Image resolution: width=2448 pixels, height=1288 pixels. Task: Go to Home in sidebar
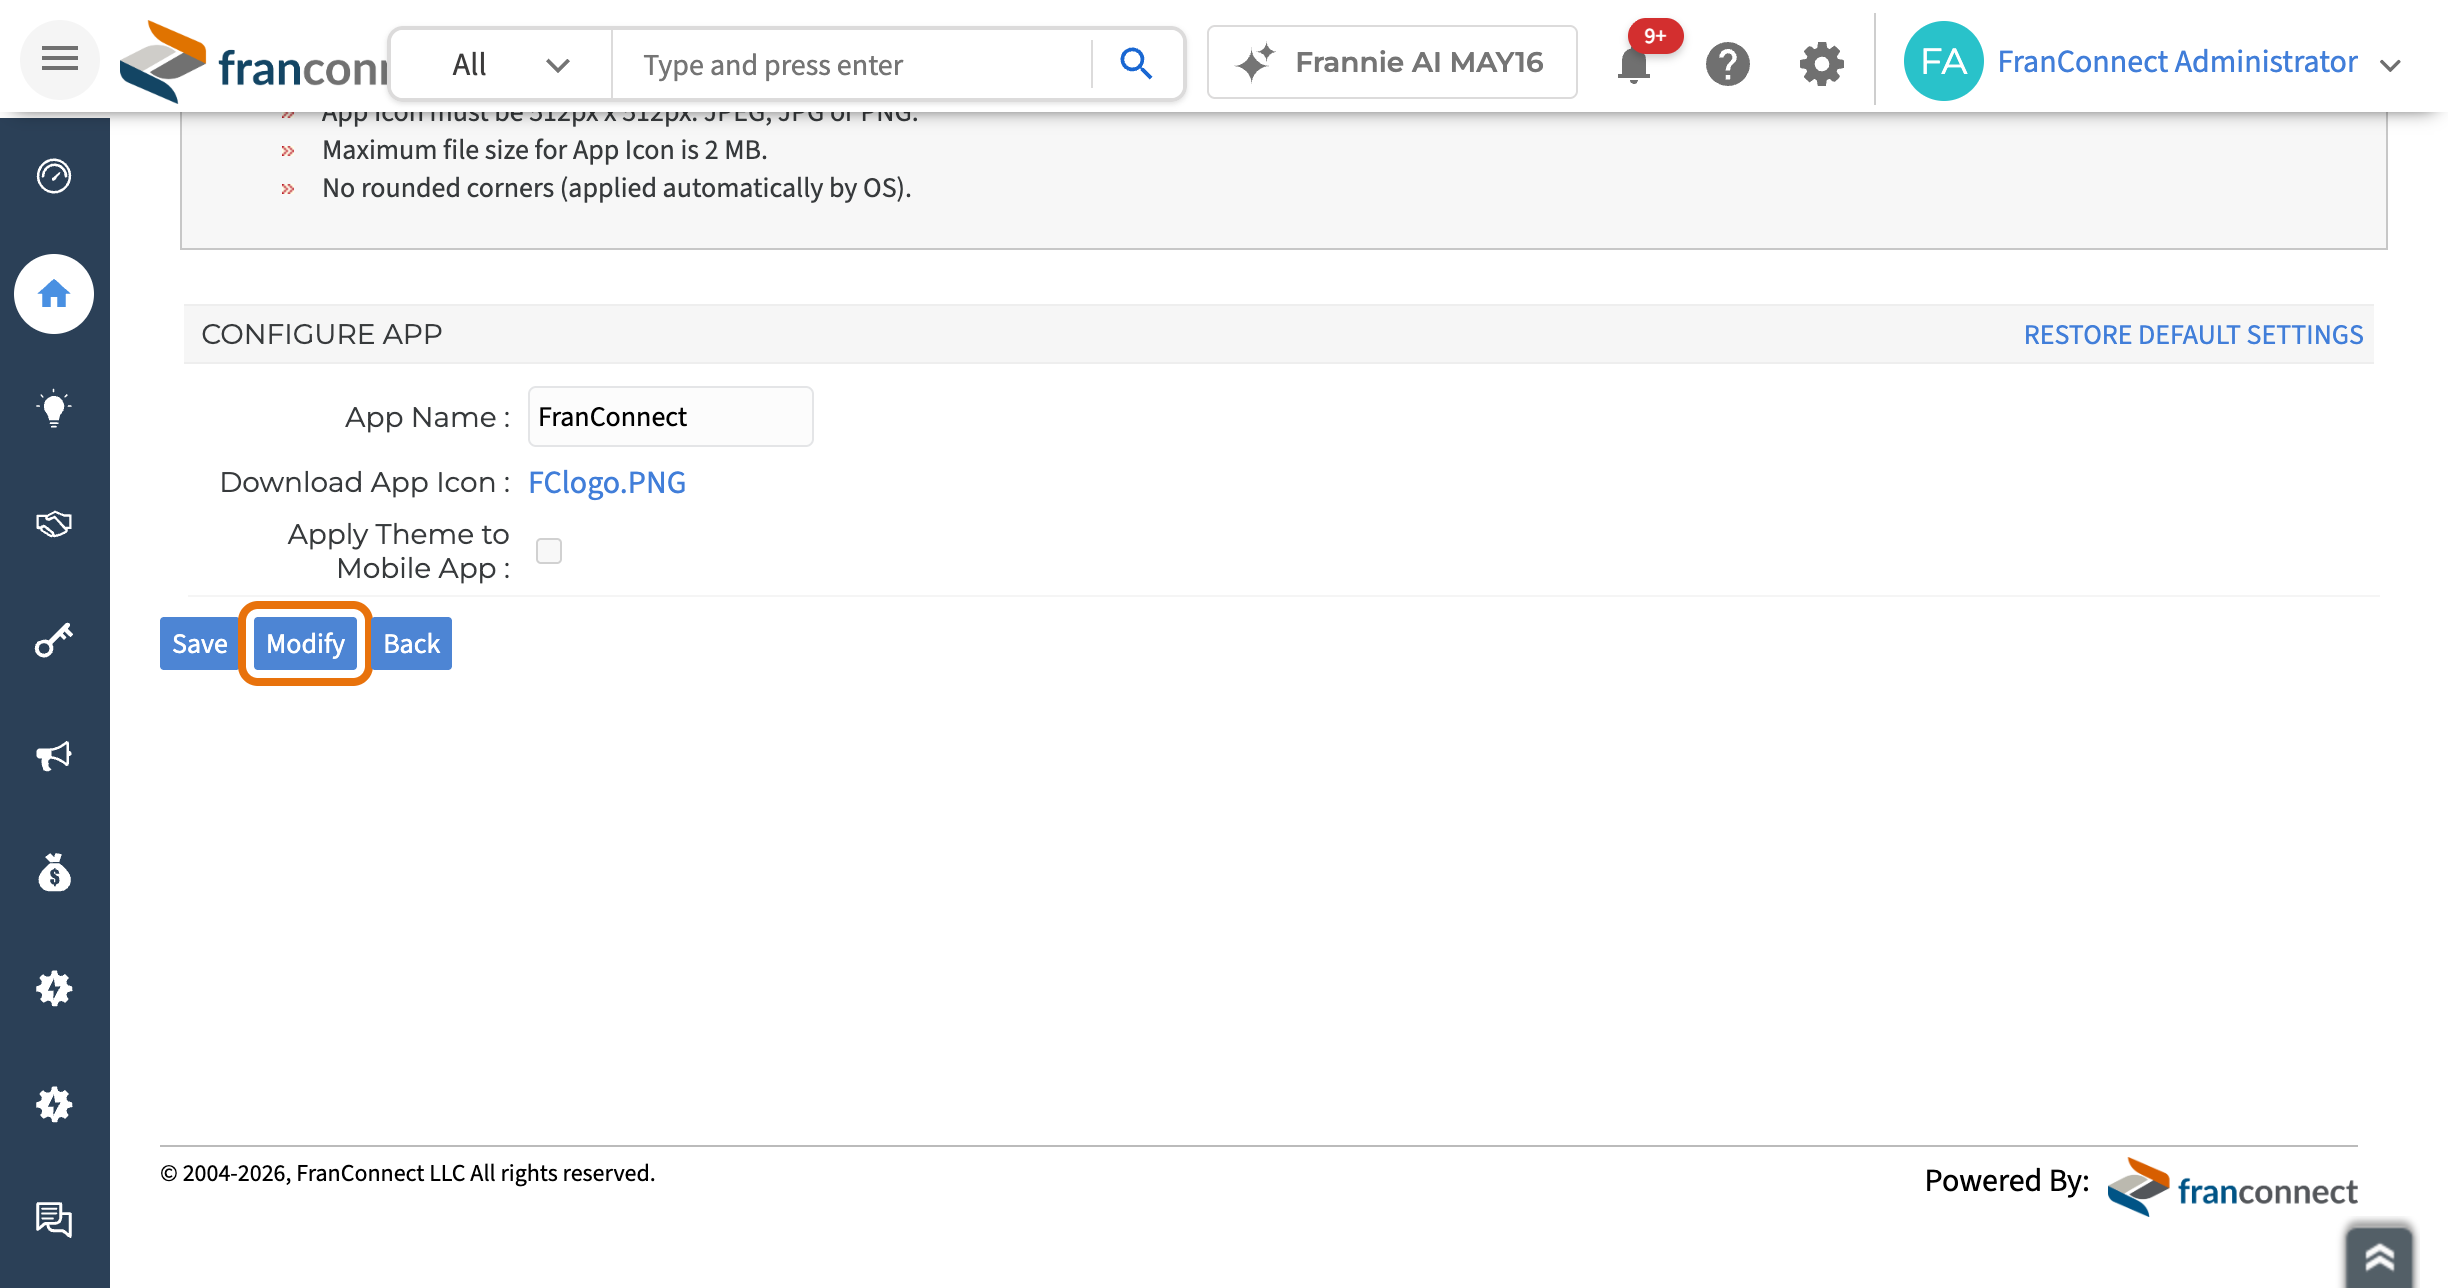click(x=54, y=294)
